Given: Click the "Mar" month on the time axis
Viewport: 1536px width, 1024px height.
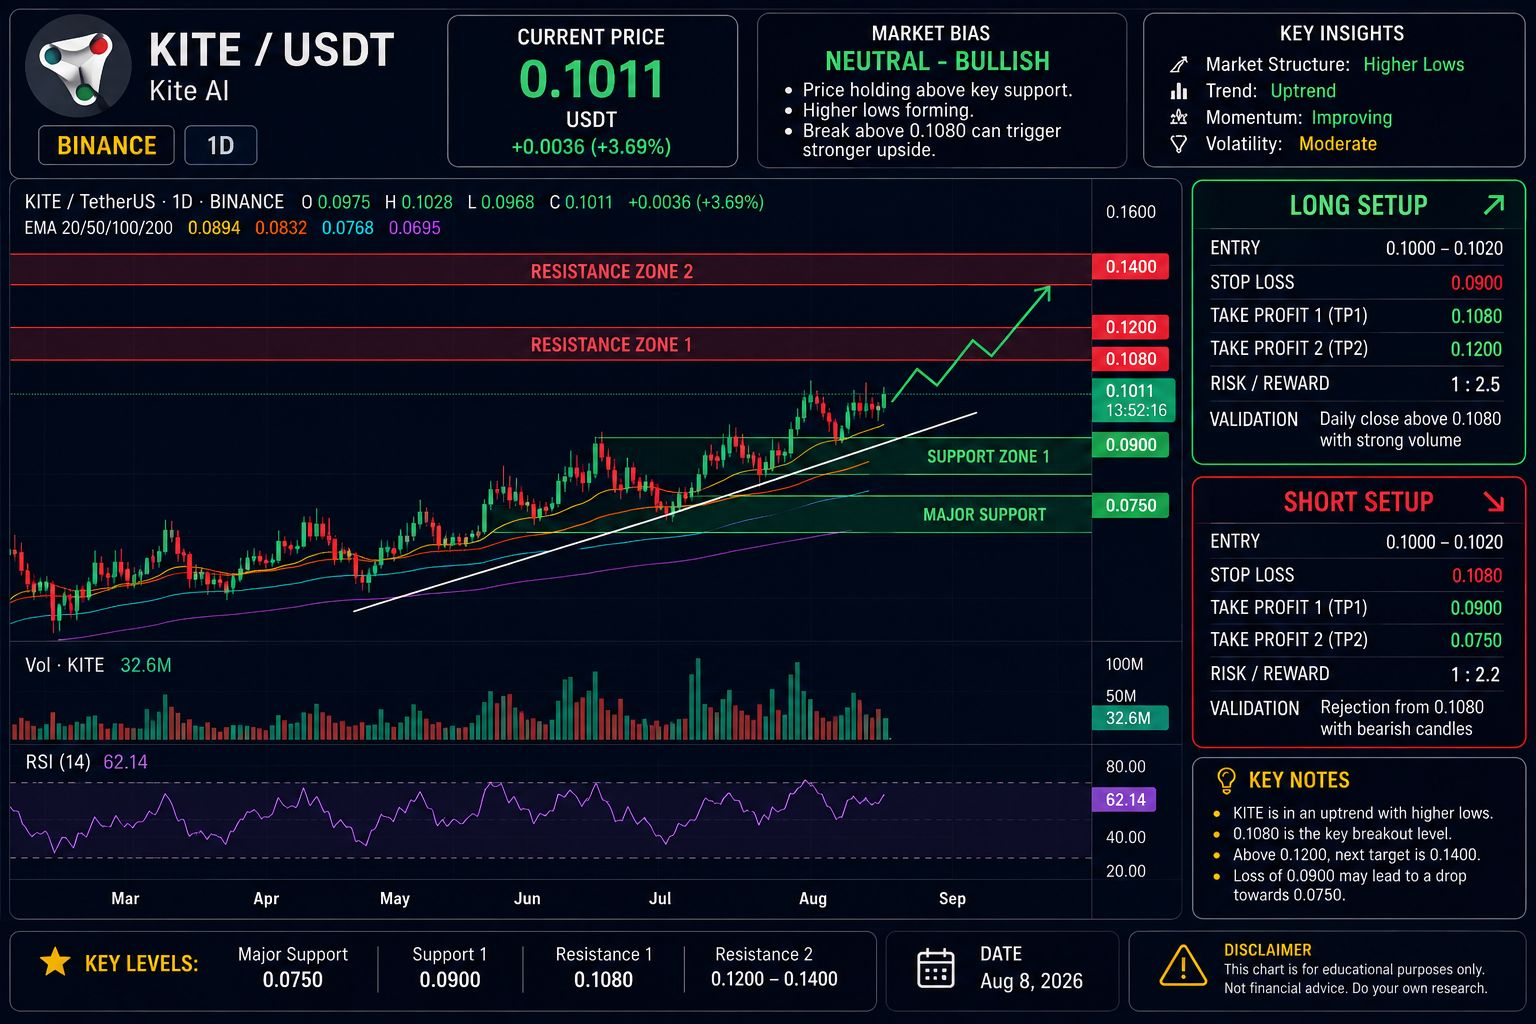Looking at the screenshot, I should [x=125, y=898].
